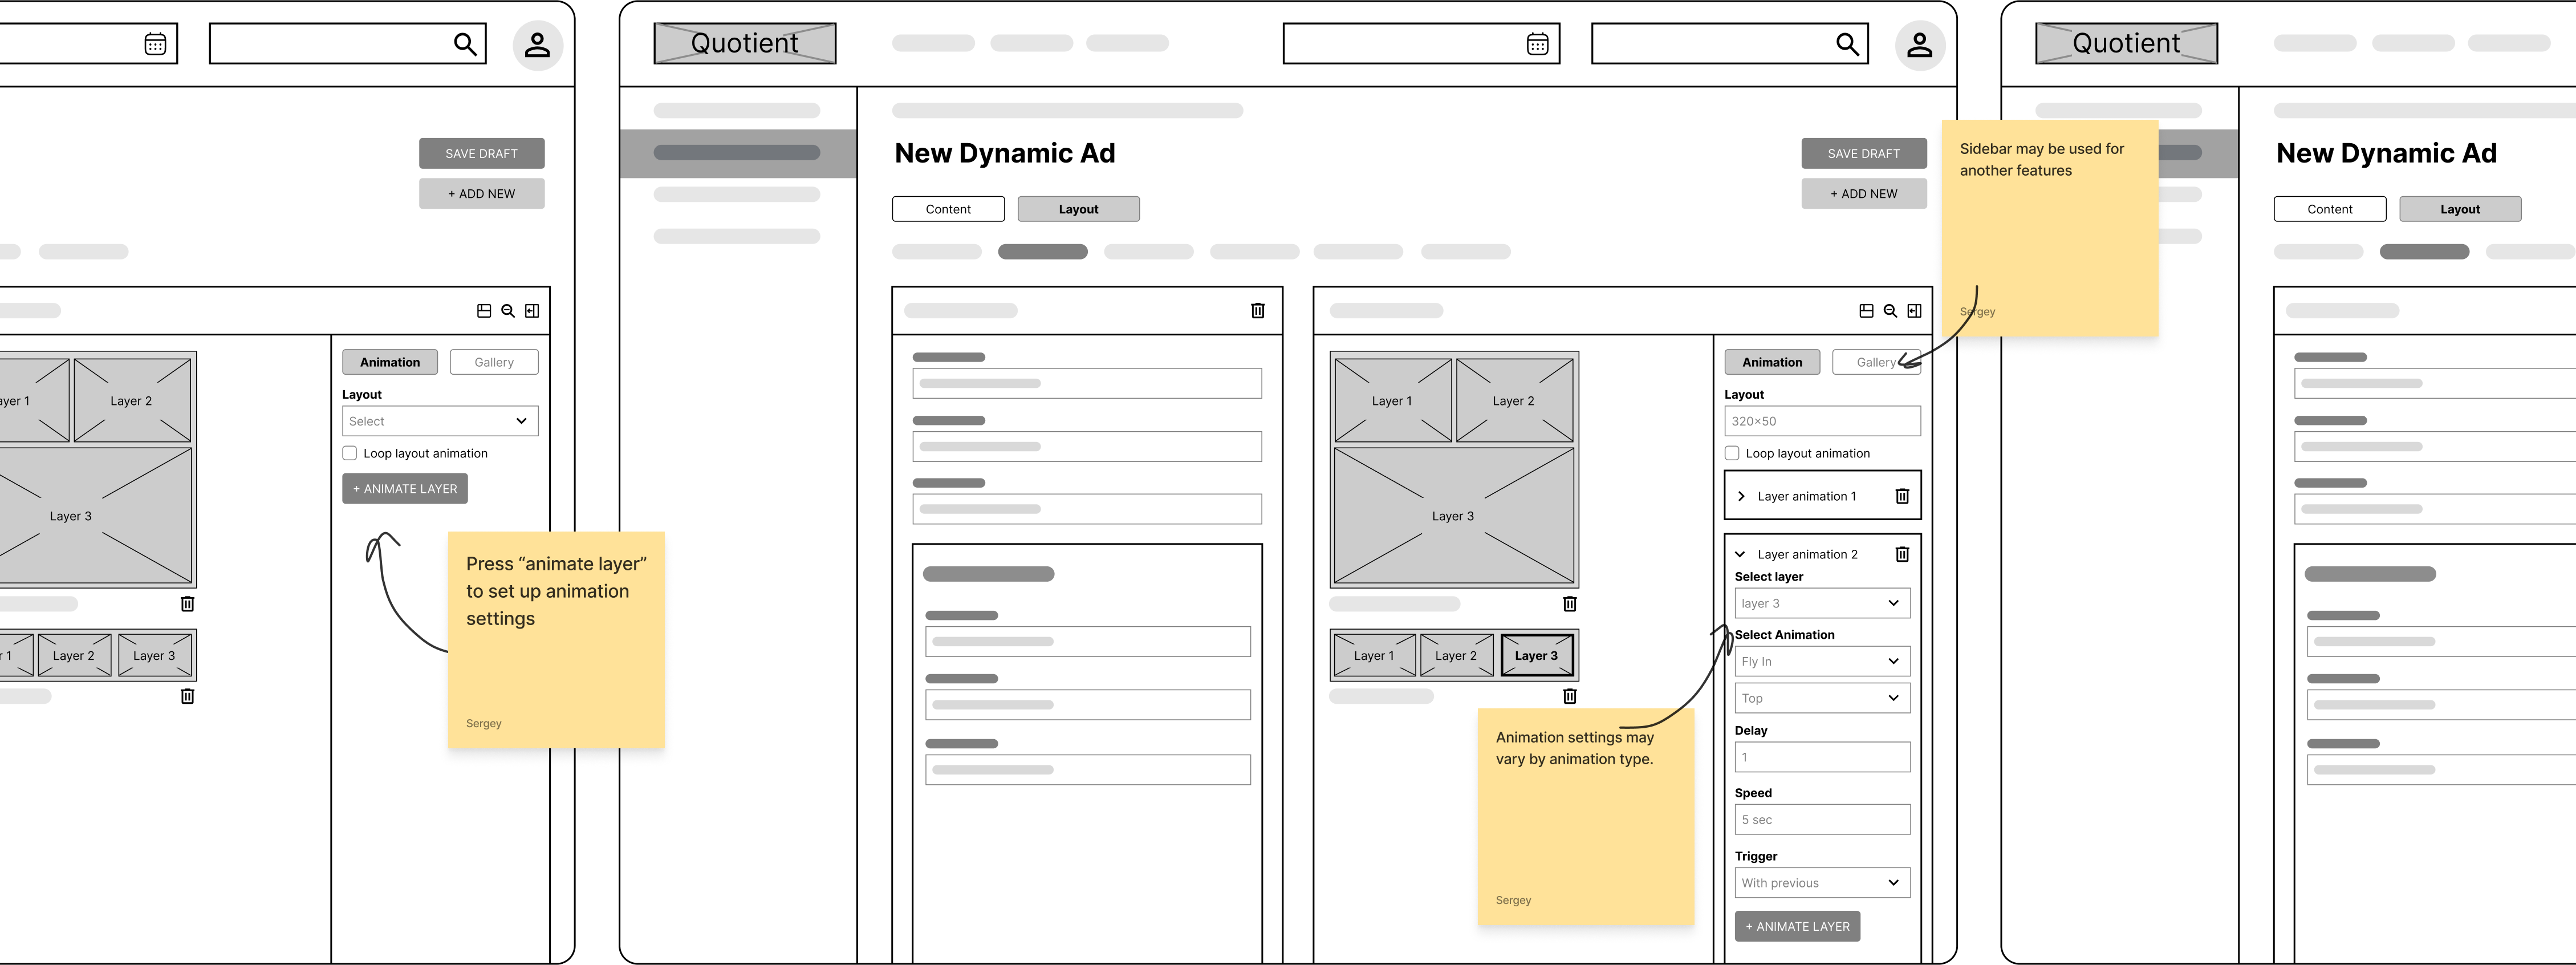Click calendar icon in left frame header
Image resolution: width=2576 pixels, height=965 pixels.
click(x=155, y=44)
